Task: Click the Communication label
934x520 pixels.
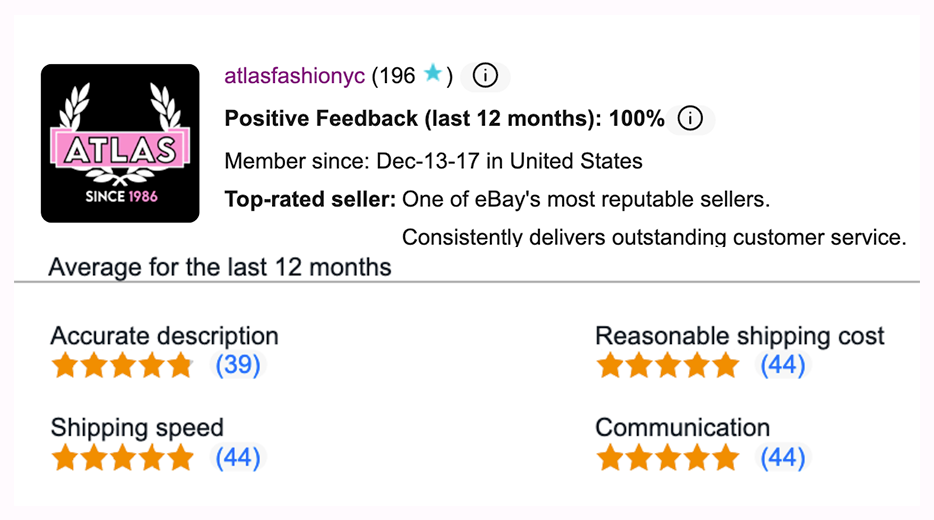Action: pos(683,428)
